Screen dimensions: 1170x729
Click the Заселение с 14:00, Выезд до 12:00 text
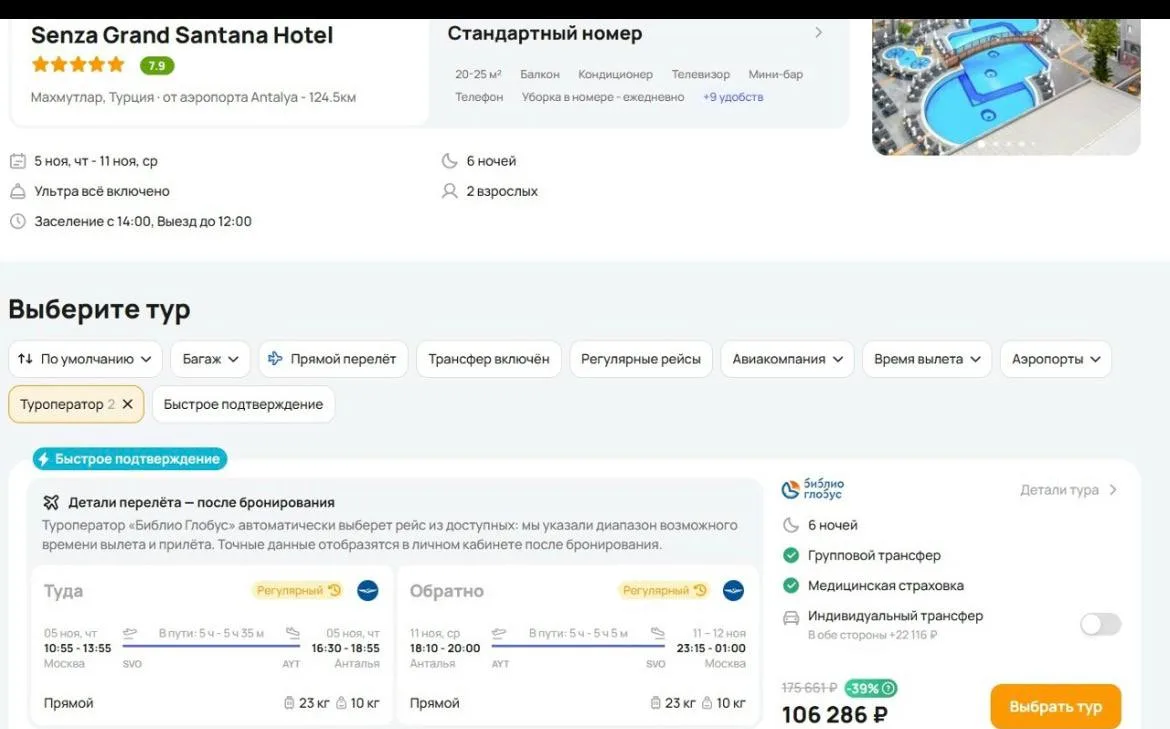[143, 222]
